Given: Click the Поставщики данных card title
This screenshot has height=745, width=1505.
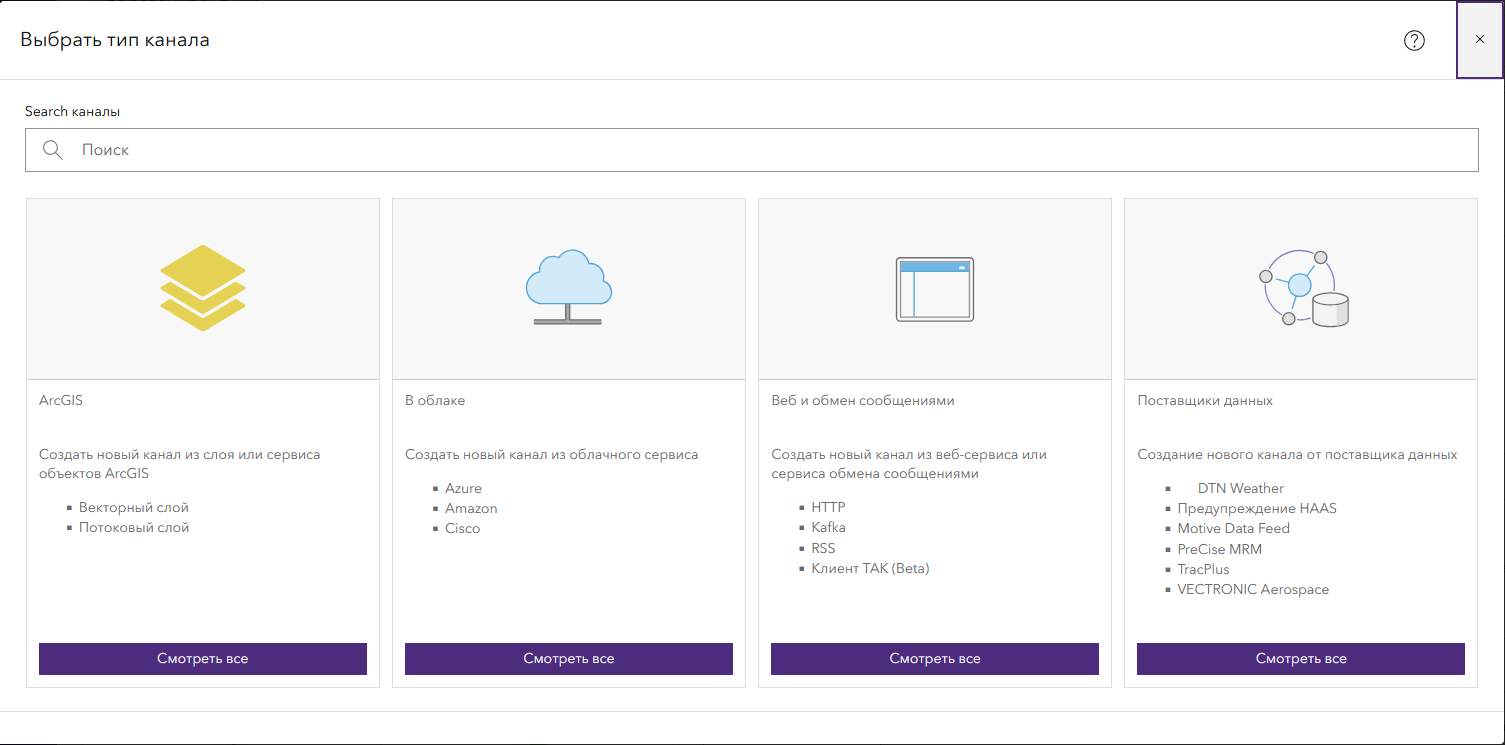Looking at the screenshot, I should (1205, 400).
